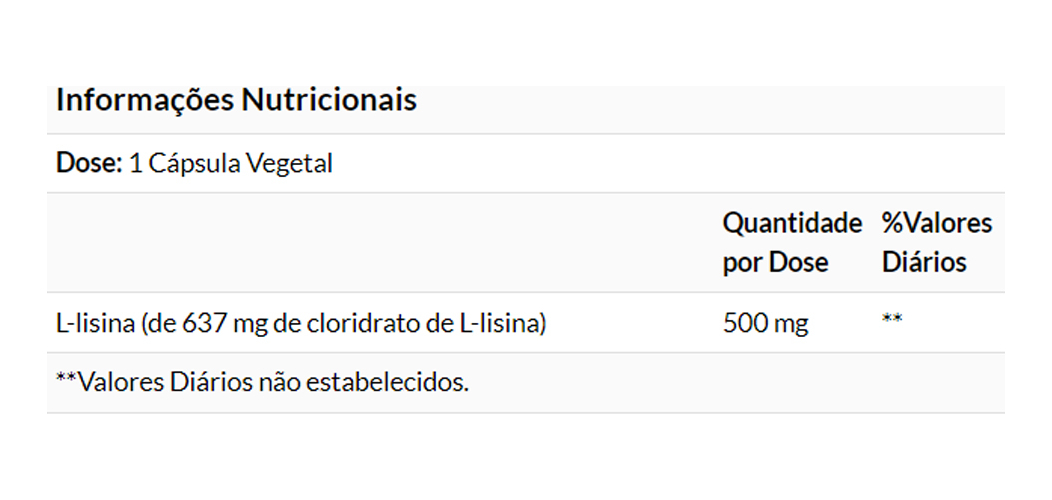
Task: Click the %Valores Diários column header
Action: pos(936,242)
